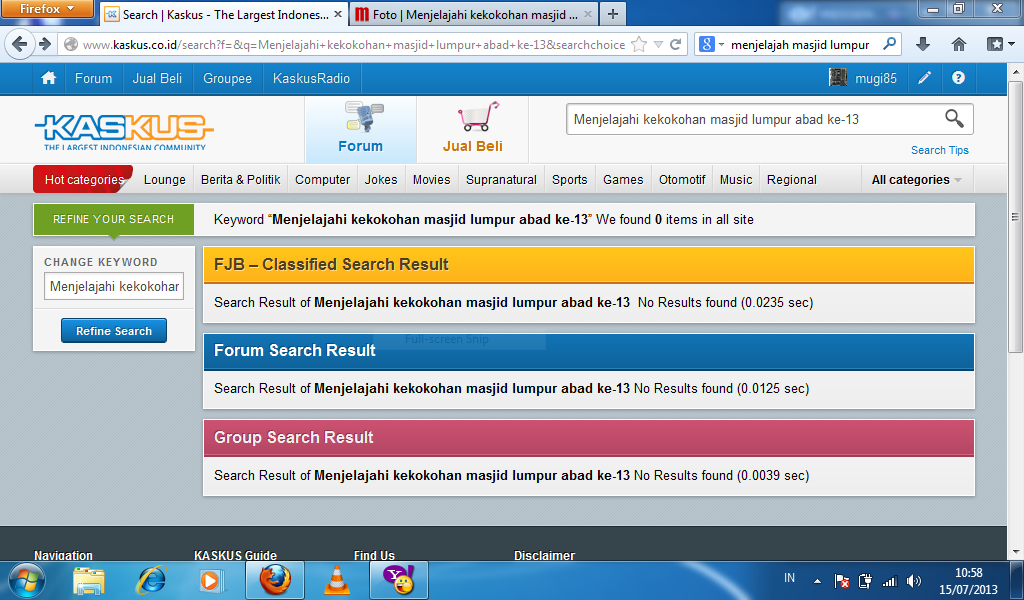
Task: Open Forum in the top blue menu
Action: click(x=93, y=78)
